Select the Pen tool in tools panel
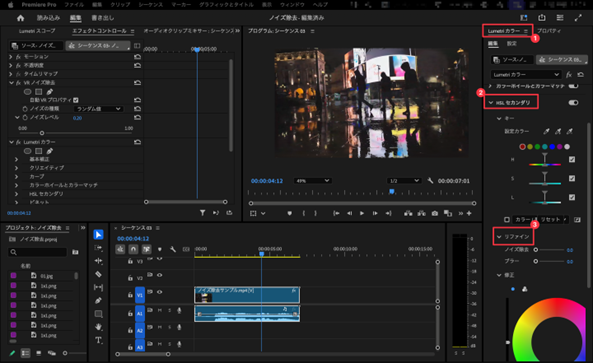 pyautogui.click(x=98, y=301)
